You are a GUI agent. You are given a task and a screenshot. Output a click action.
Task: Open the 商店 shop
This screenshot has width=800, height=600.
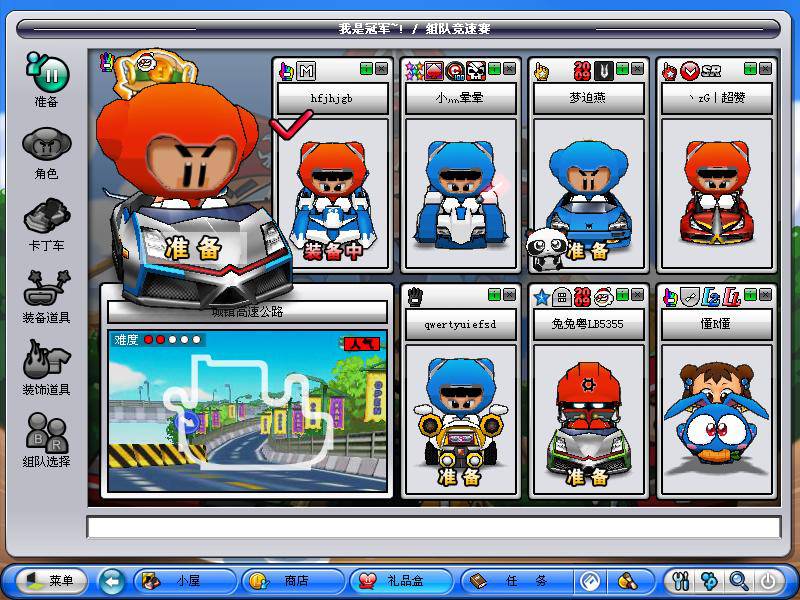293,581
